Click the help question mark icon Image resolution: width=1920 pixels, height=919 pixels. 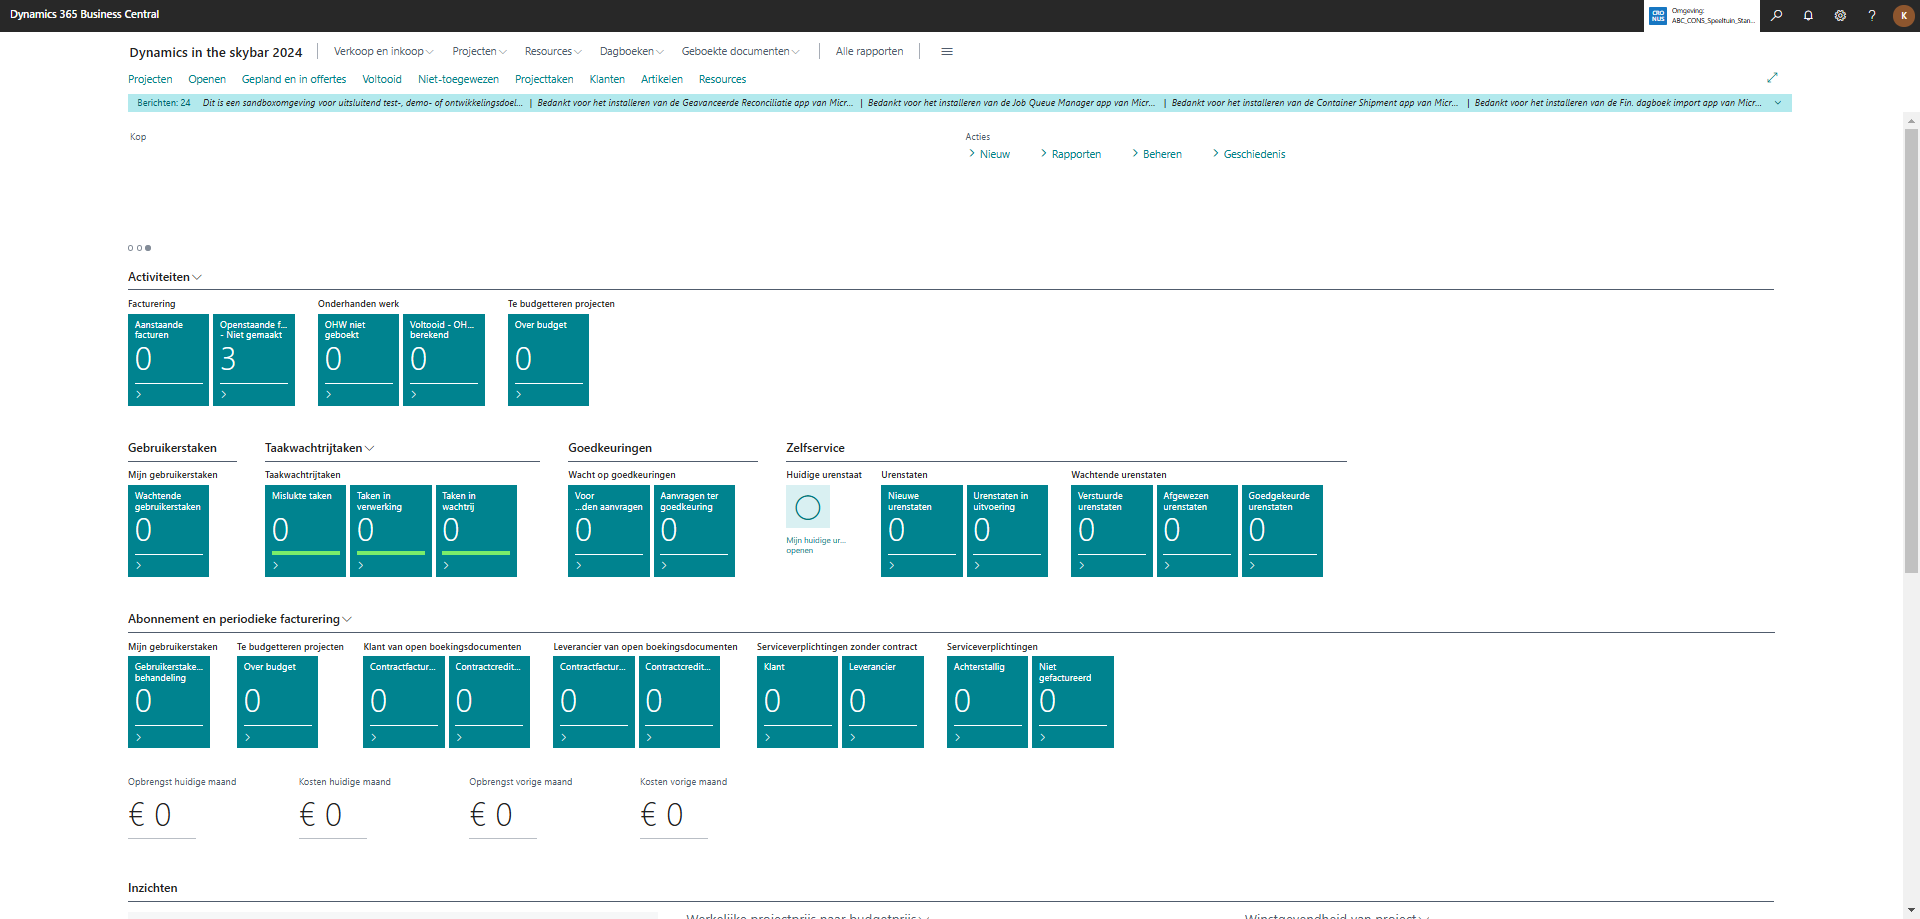point(1872,15)
